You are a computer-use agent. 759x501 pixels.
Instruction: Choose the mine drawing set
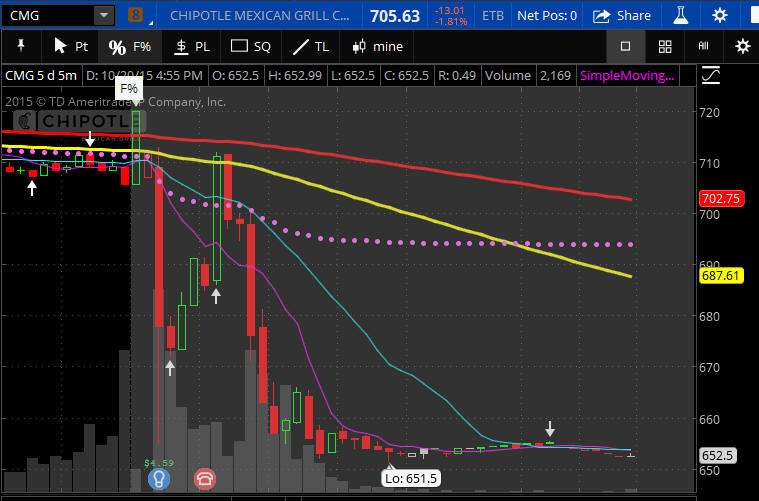pos(378,46)
